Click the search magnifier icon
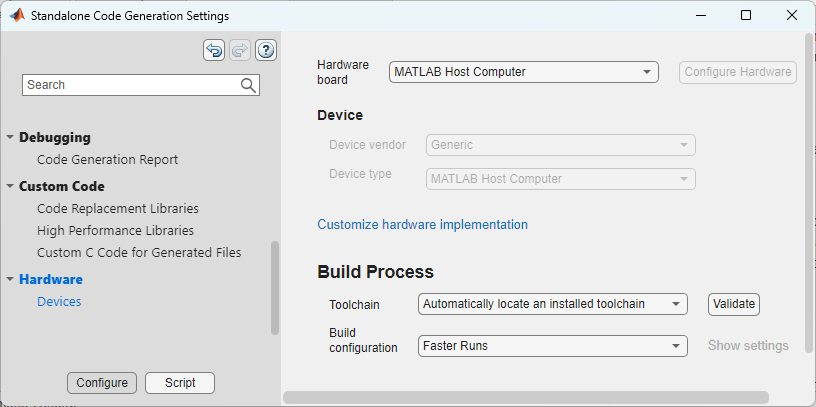Screen dimensions: 816x407 [x=249, y=85]
